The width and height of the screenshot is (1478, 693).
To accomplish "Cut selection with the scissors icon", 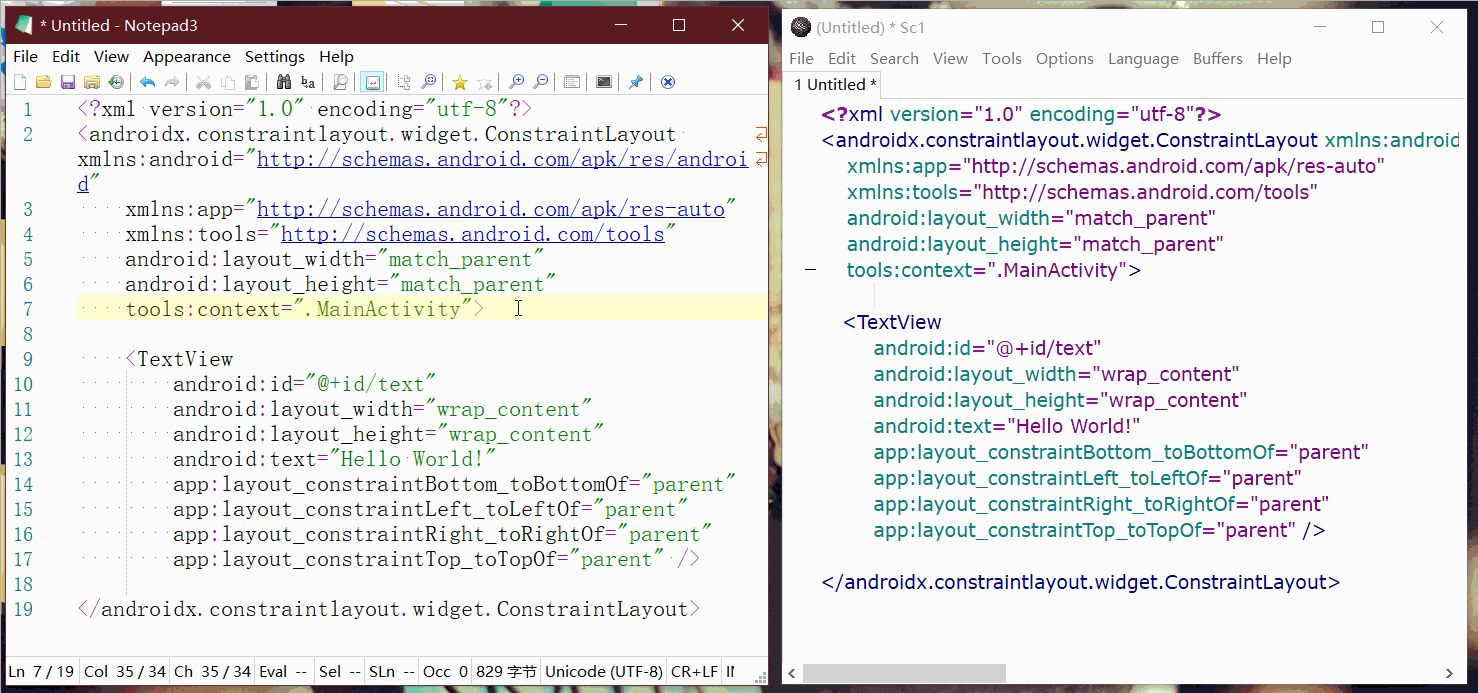I will (x=203, y=82).
